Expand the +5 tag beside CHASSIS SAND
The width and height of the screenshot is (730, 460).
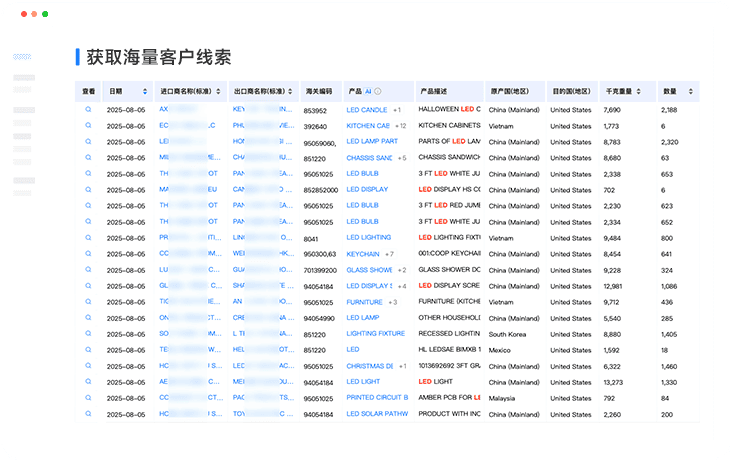point(401,158)
